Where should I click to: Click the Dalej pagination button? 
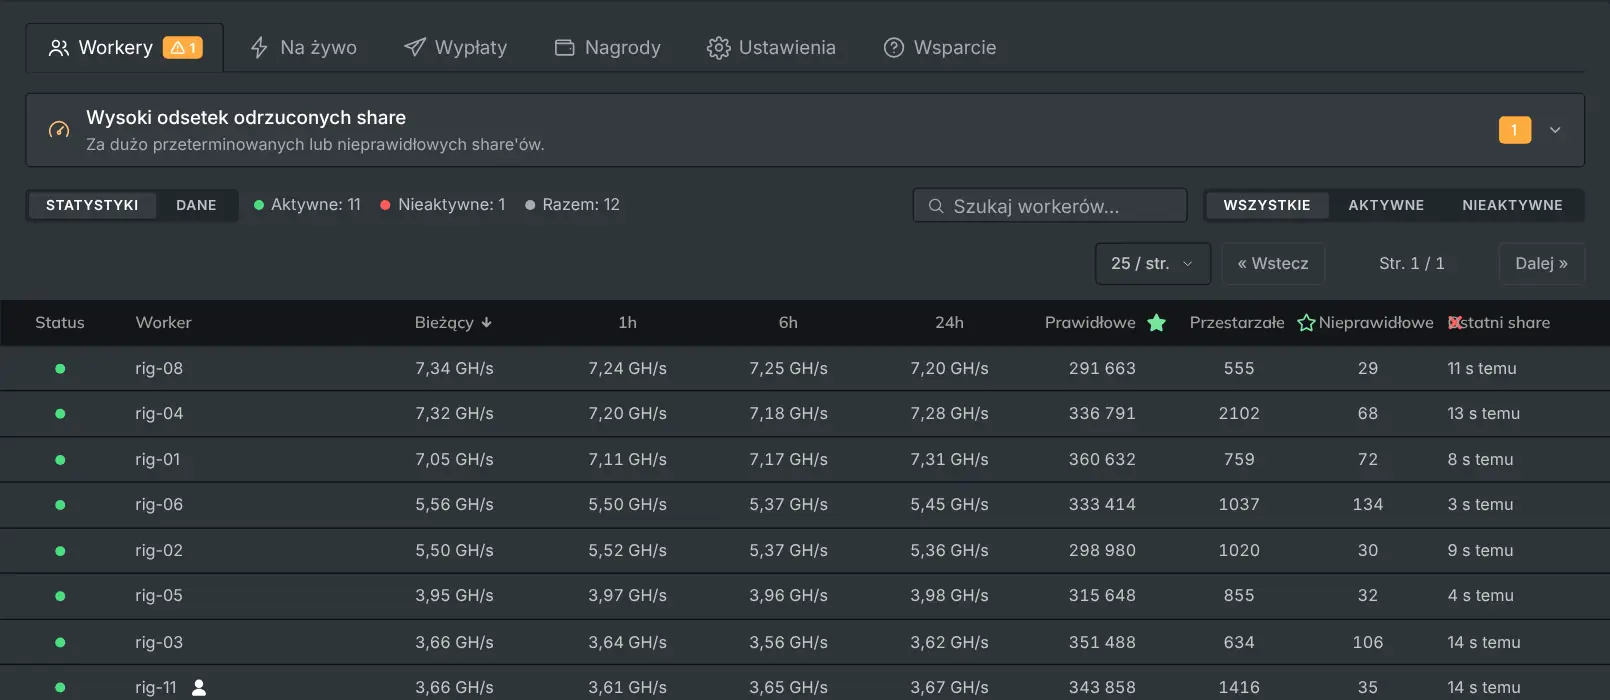pyautogui.click(x=1541, y=264)
